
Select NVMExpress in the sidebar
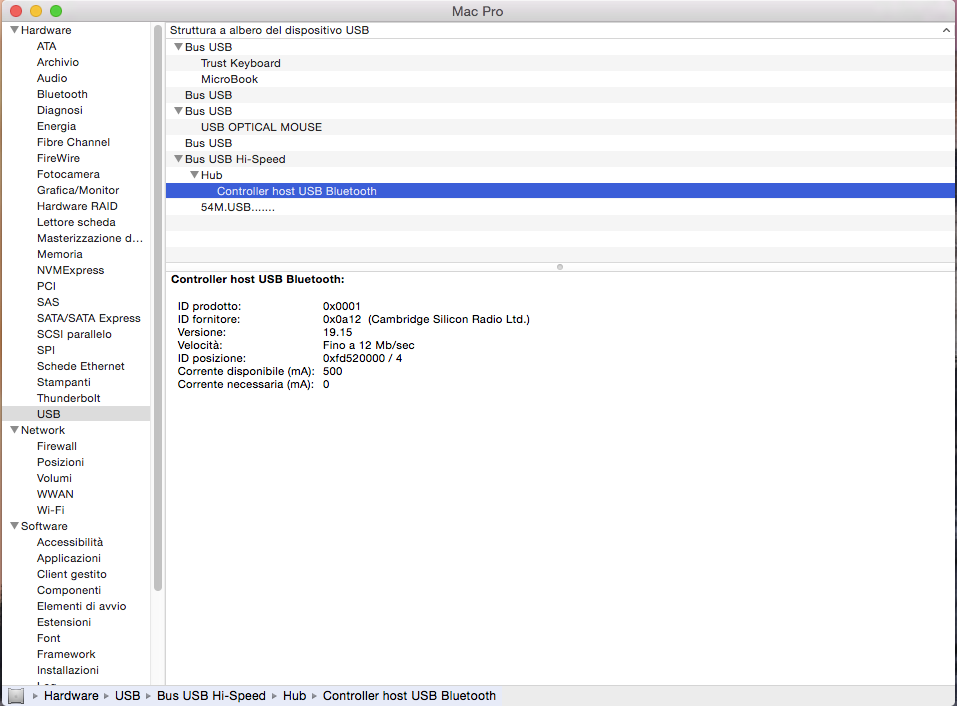(70, 270)
